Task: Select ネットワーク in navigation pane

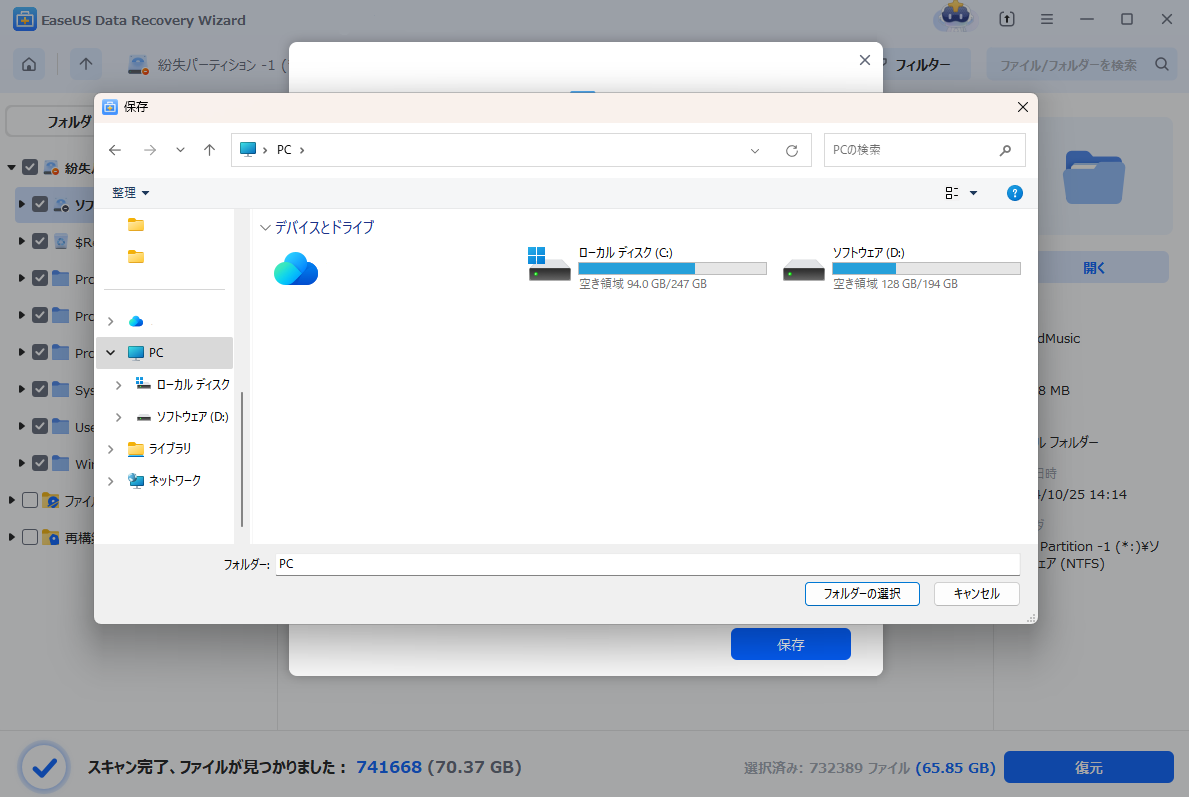Action: coord(174,481)
